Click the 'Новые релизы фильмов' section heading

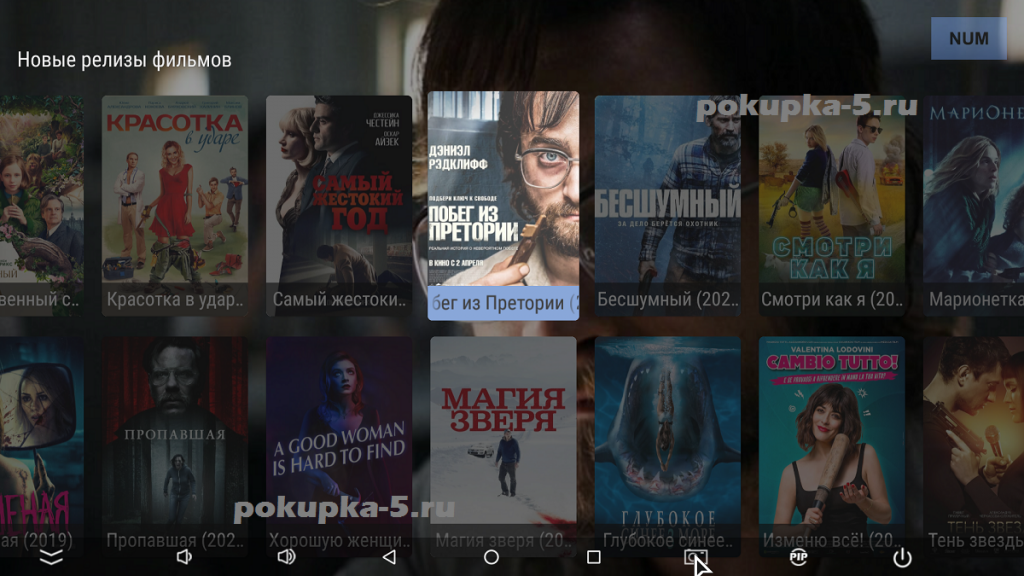click(x=124, y=60)
